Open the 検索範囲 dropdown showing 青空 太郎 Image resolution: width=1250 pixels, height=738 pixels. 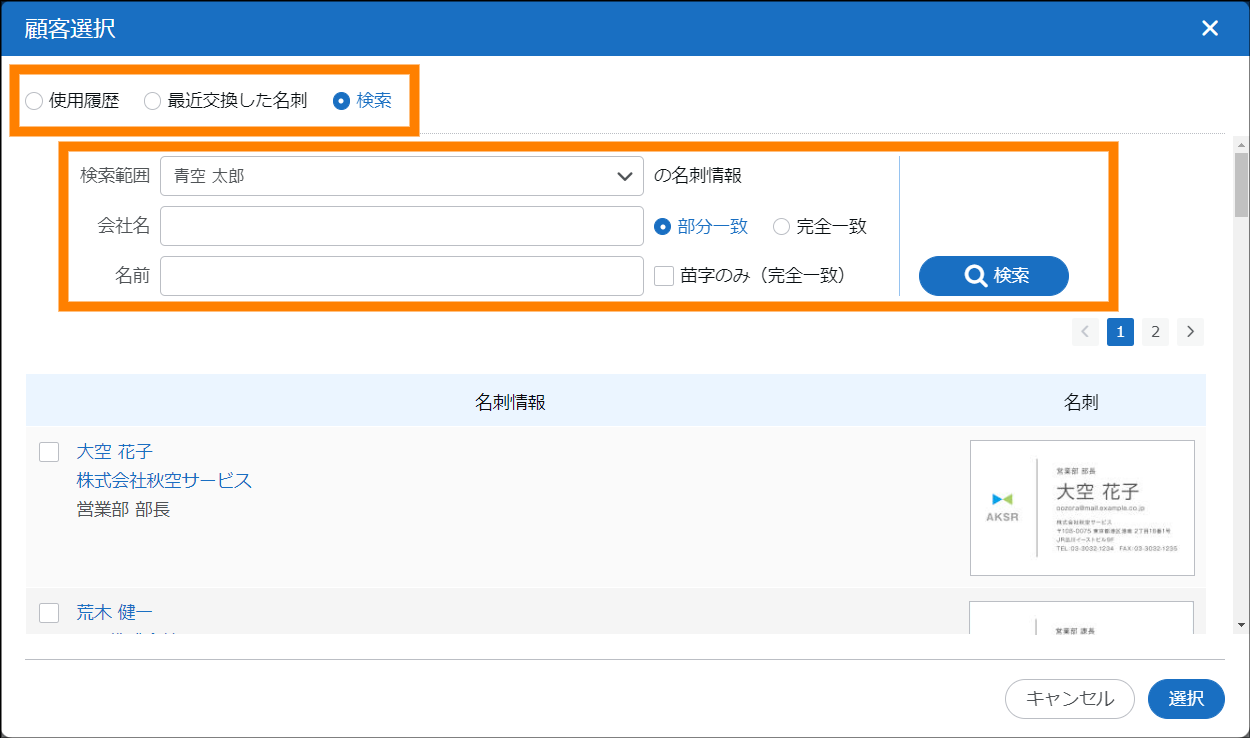click(401, 176)
